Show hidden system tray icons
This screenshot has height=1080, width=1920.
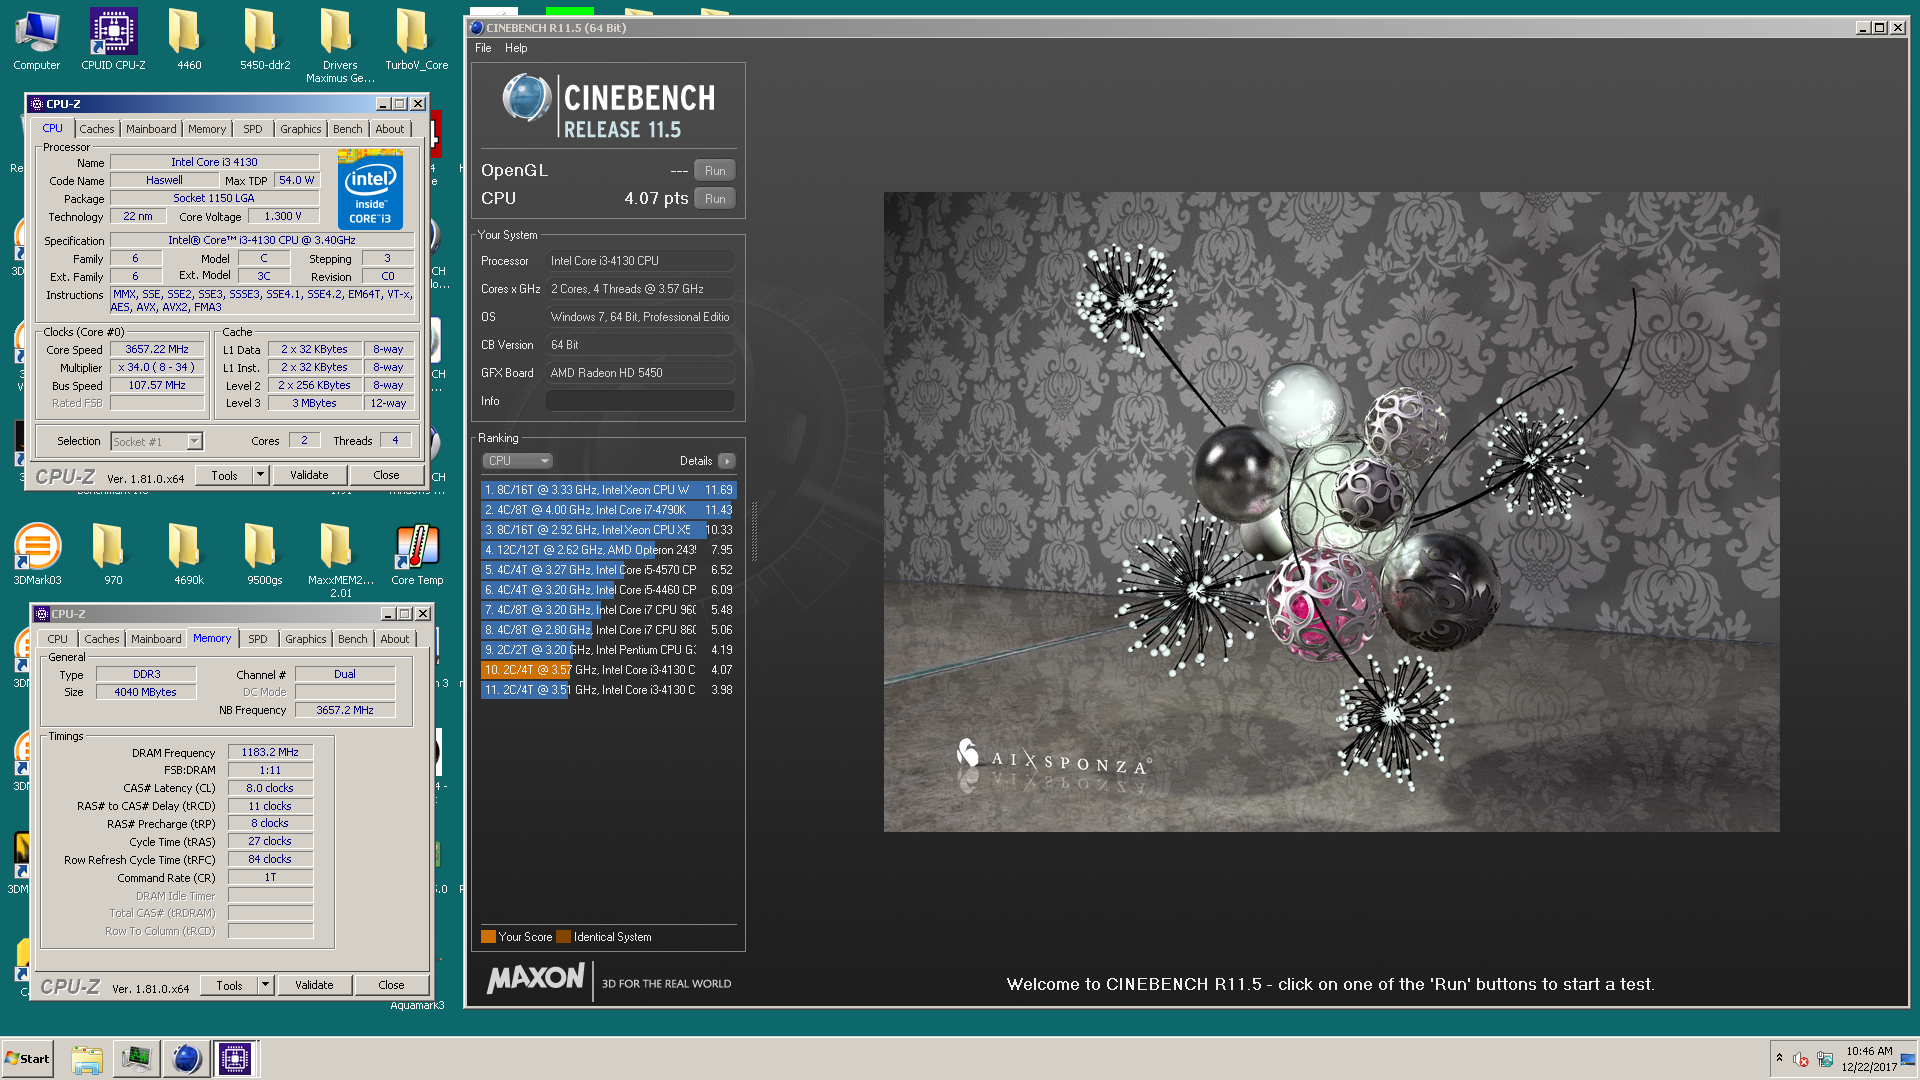pos(1779,1058)
